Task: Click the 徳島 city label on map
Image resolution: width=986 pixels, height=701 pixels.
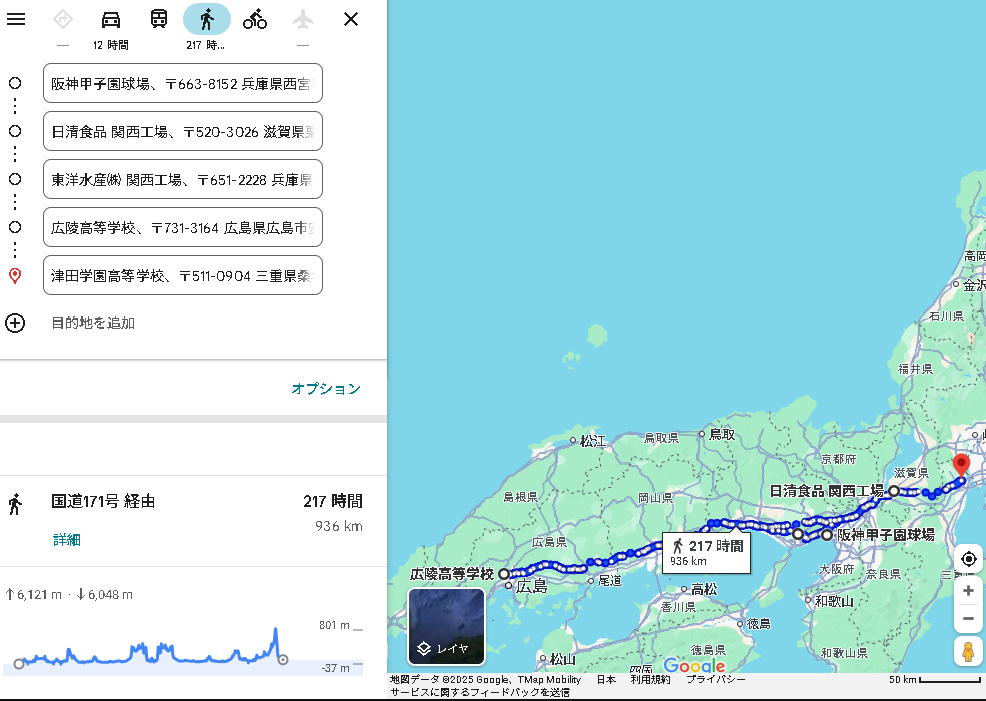Action: click(x=759, y=624)
